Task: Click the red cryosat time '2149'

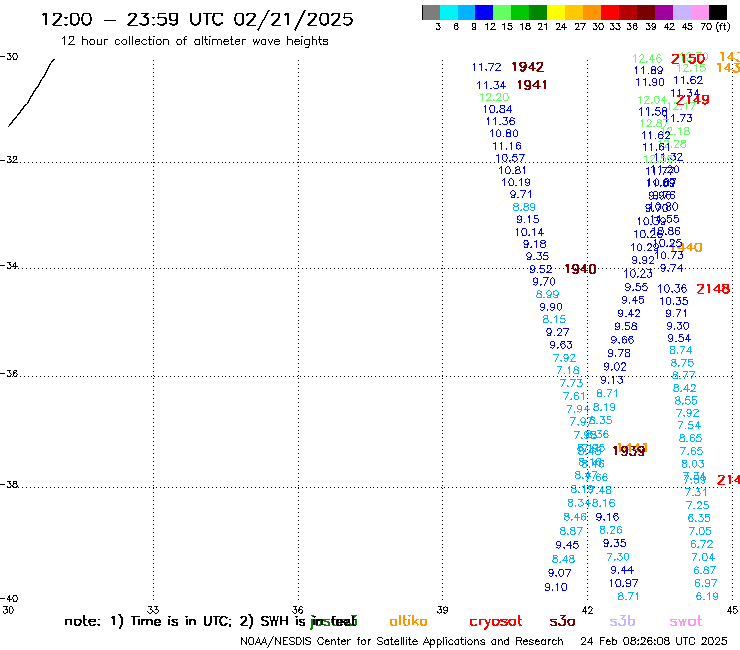Action: pos(692,100)
